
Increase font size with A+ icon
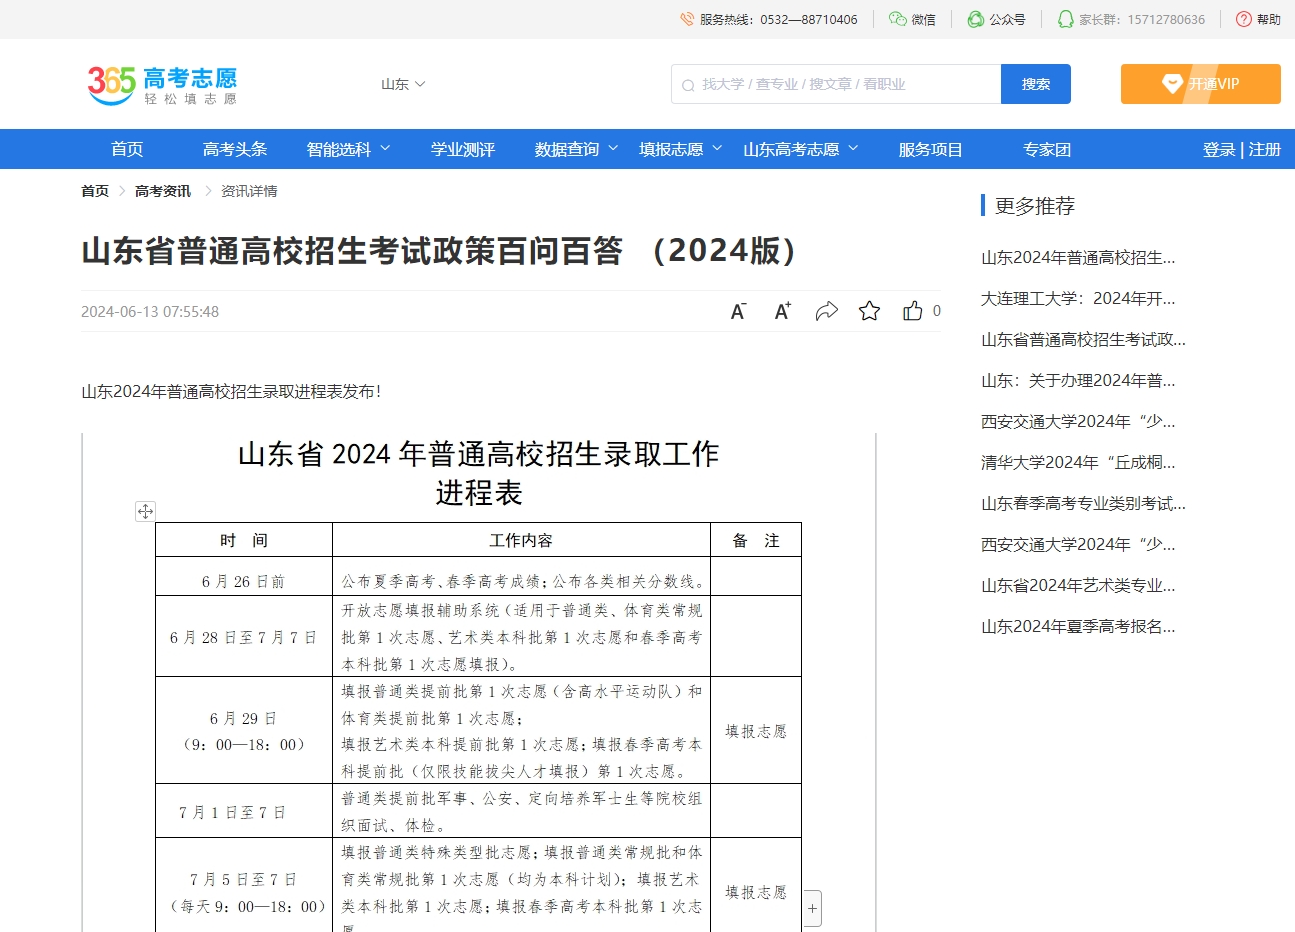(783, 311)
